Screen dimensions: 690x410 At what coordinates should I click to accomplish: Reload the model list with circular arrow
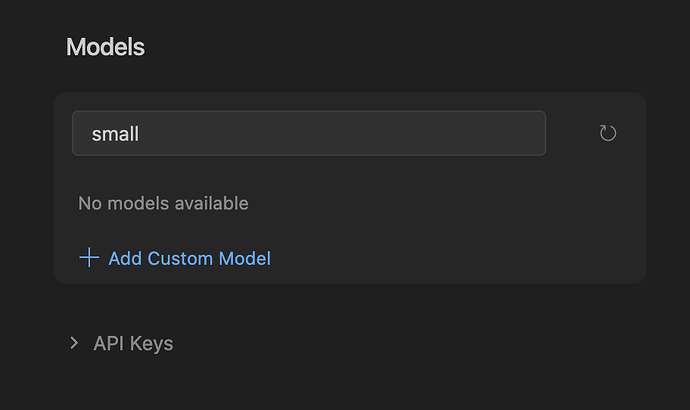(x=607, y=133)
